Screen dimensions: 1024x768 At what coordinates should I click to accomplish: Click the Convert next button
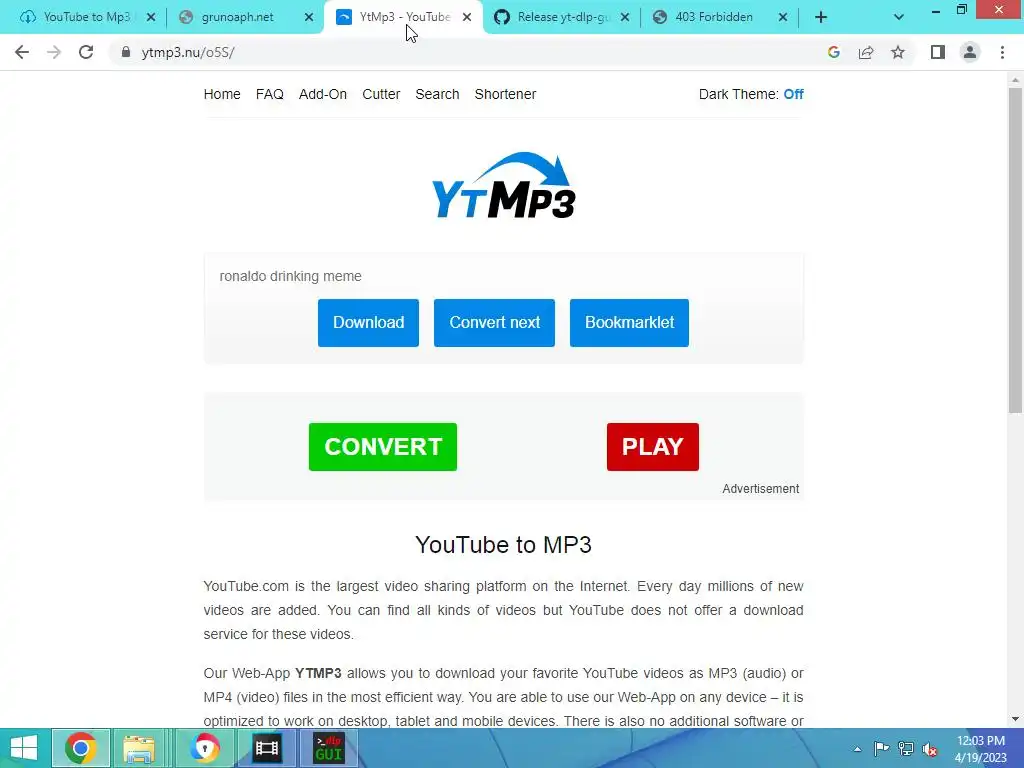tap(494, 323)
